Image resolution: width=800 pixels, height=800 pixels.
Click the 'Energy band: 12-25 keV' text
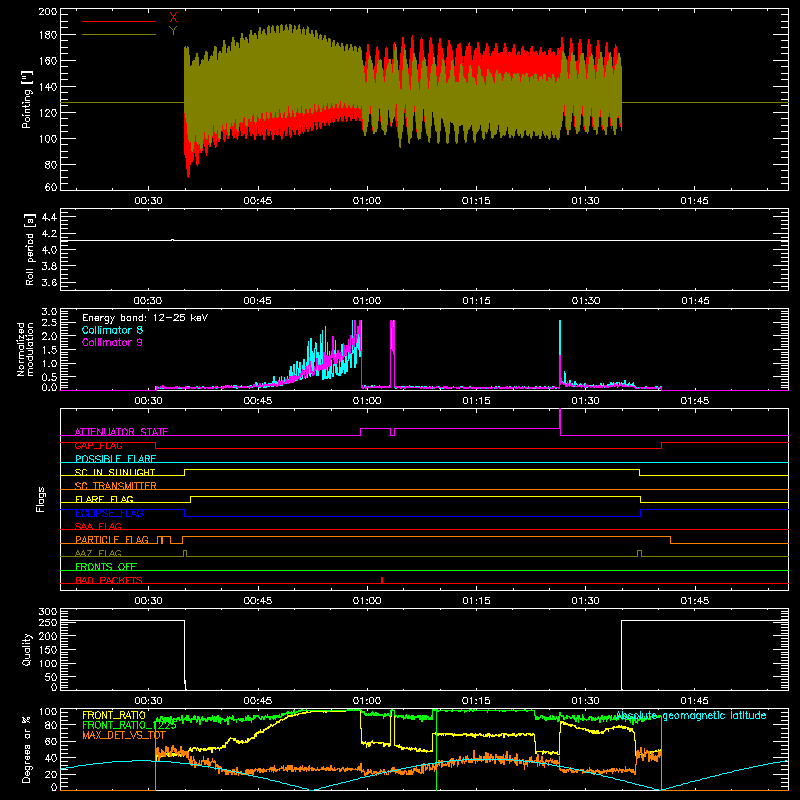pyautogui.click(x=145, y=318)
